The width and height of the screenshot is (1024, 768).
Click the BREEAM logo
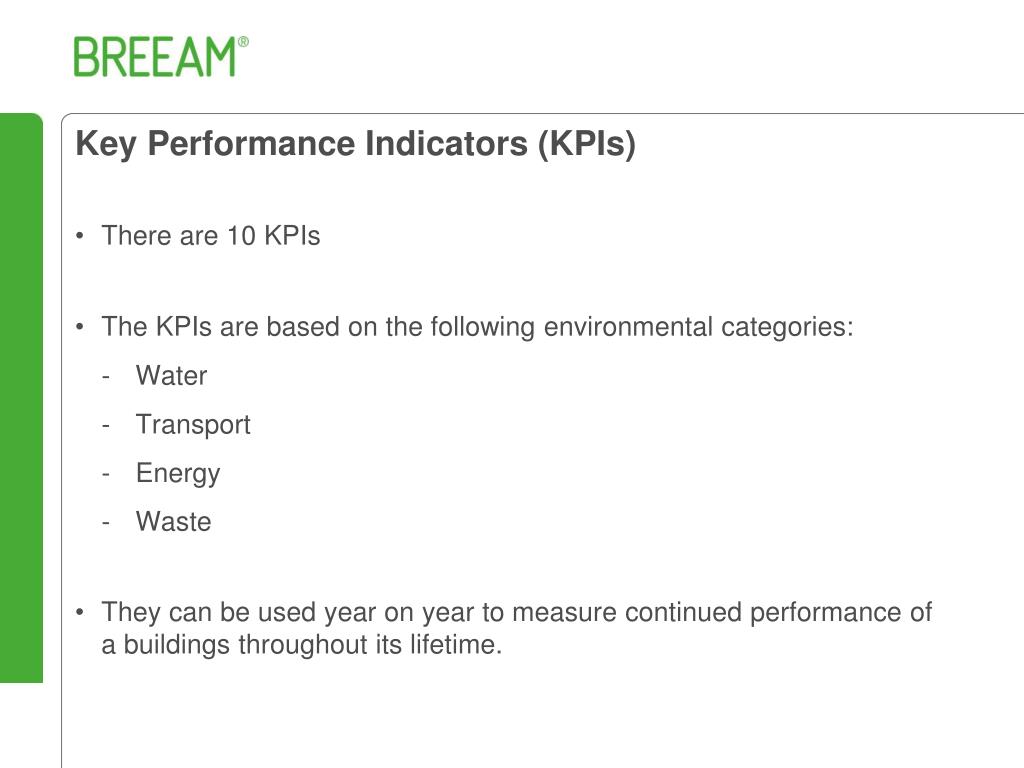pyautogui.click(x=161, y=57)
